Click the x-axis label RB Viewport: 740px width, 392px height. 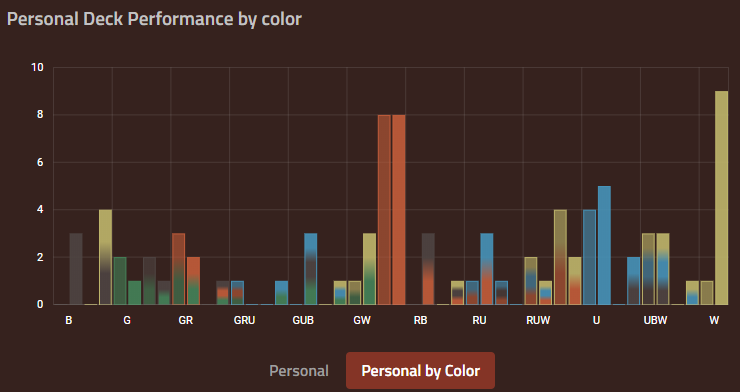(420, 320)
